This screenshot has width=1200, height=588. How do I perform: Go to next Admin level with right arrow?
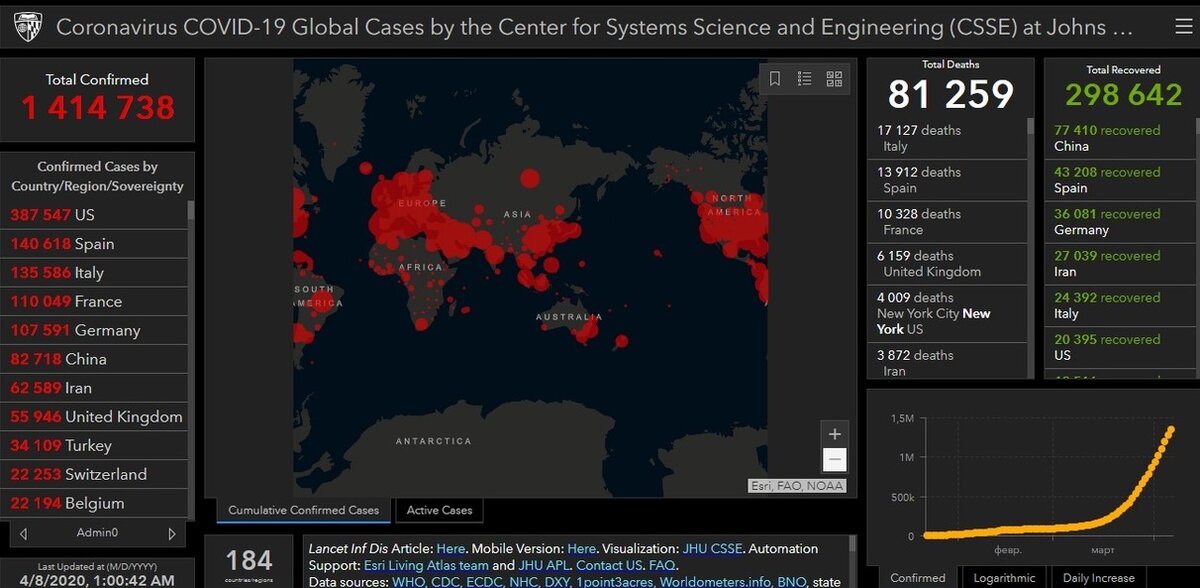tap(172, 533)
